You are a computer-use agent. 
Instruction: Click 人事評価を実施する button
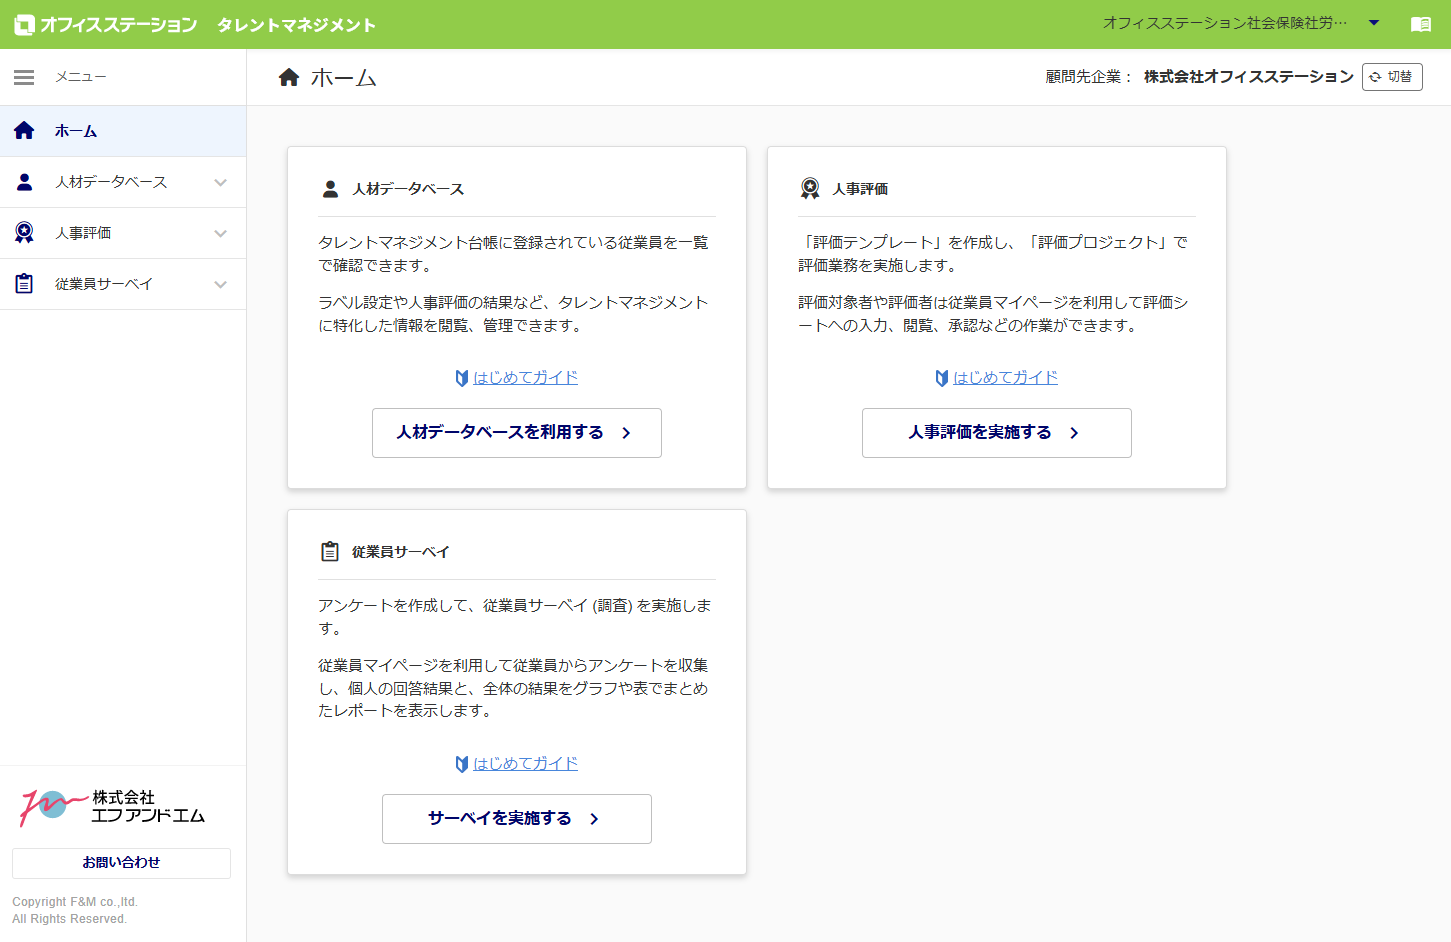pyautogui.click(x=997, y=433)
